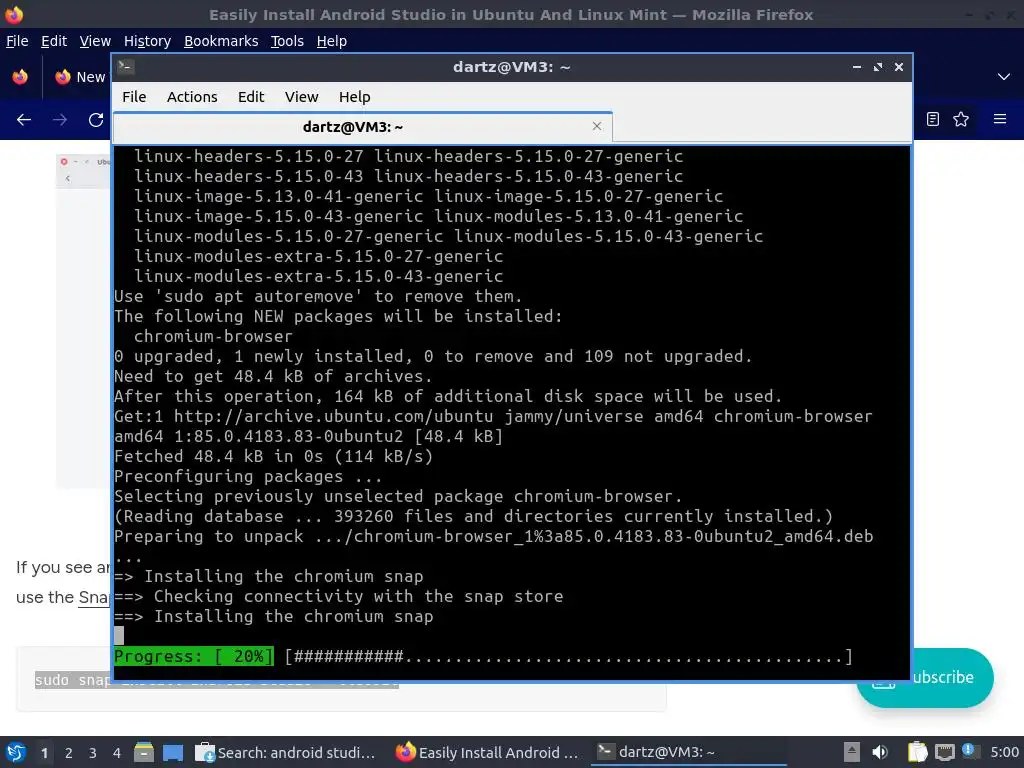
Task: Open Firefox File menu
Action: tap(17, 41)
